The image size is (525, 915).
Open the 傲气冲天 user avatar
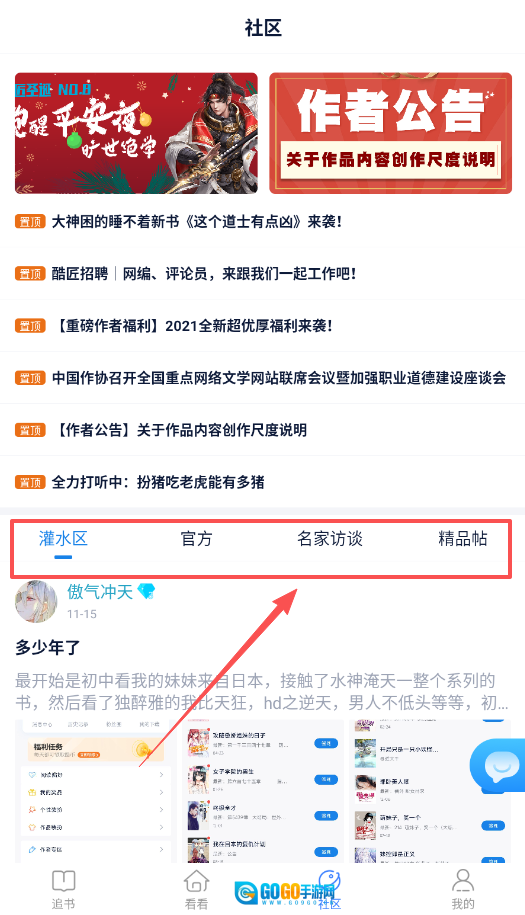(x=36, y=602)
